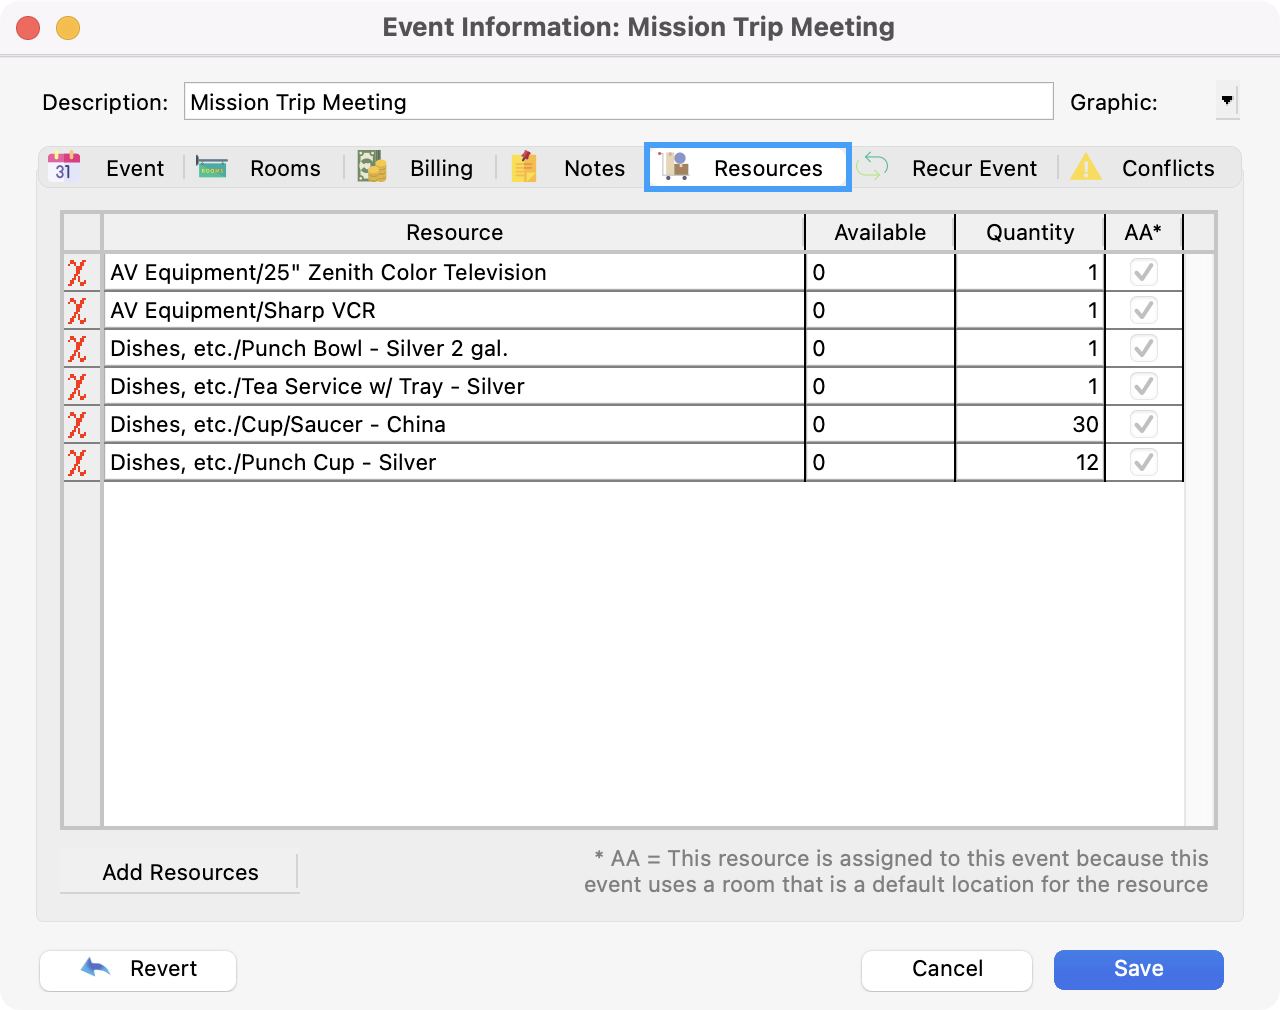Viewport: 1280px width, 1010px height.
Task: Go to the Recur Event tab
Action: pos(973,168)
